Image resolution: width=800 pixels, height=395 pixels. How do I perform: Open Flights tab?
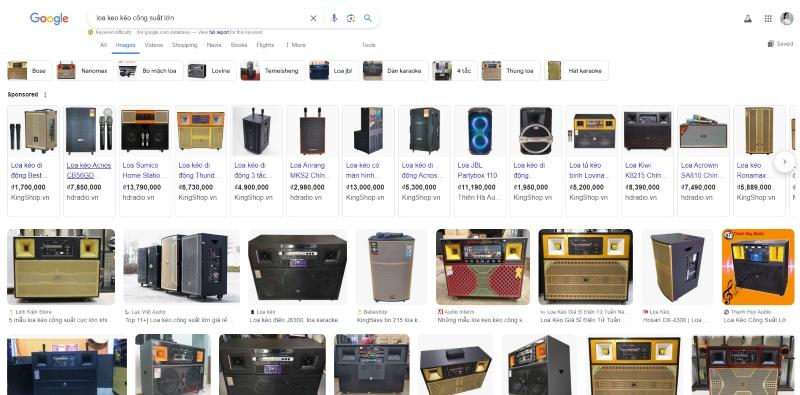point(265,45)
